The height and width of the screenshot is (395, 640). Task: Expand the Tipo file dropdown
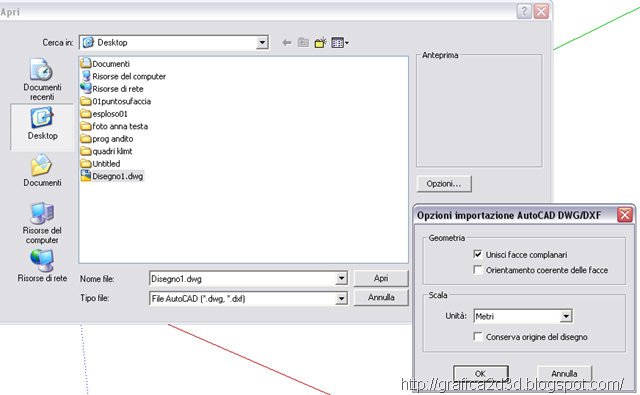[341, 299]
